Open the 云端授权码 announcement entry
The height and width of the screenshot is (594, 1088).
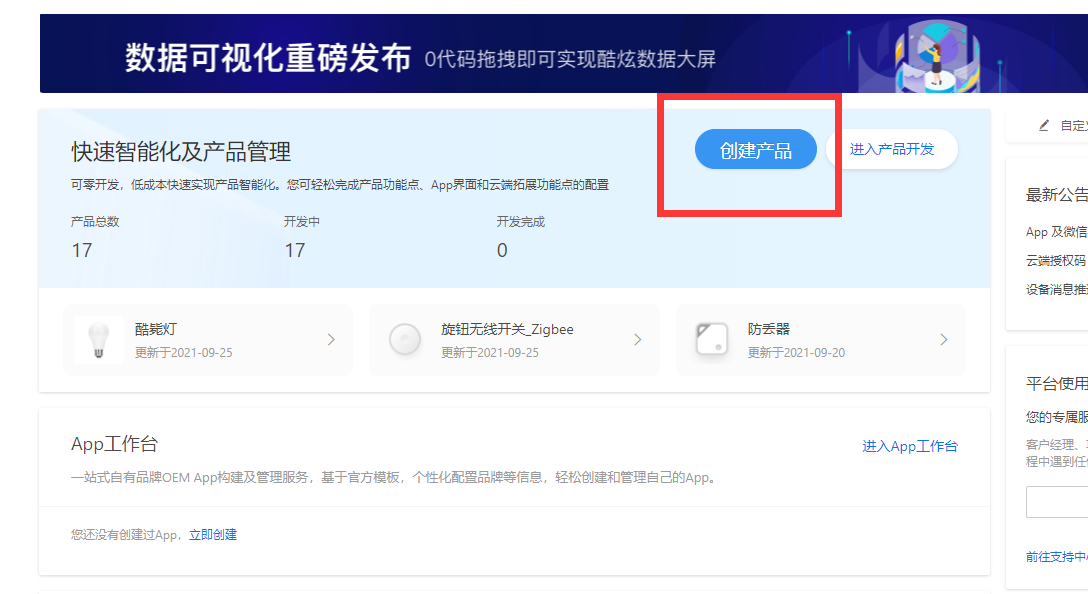click(x=1056, y=261)
